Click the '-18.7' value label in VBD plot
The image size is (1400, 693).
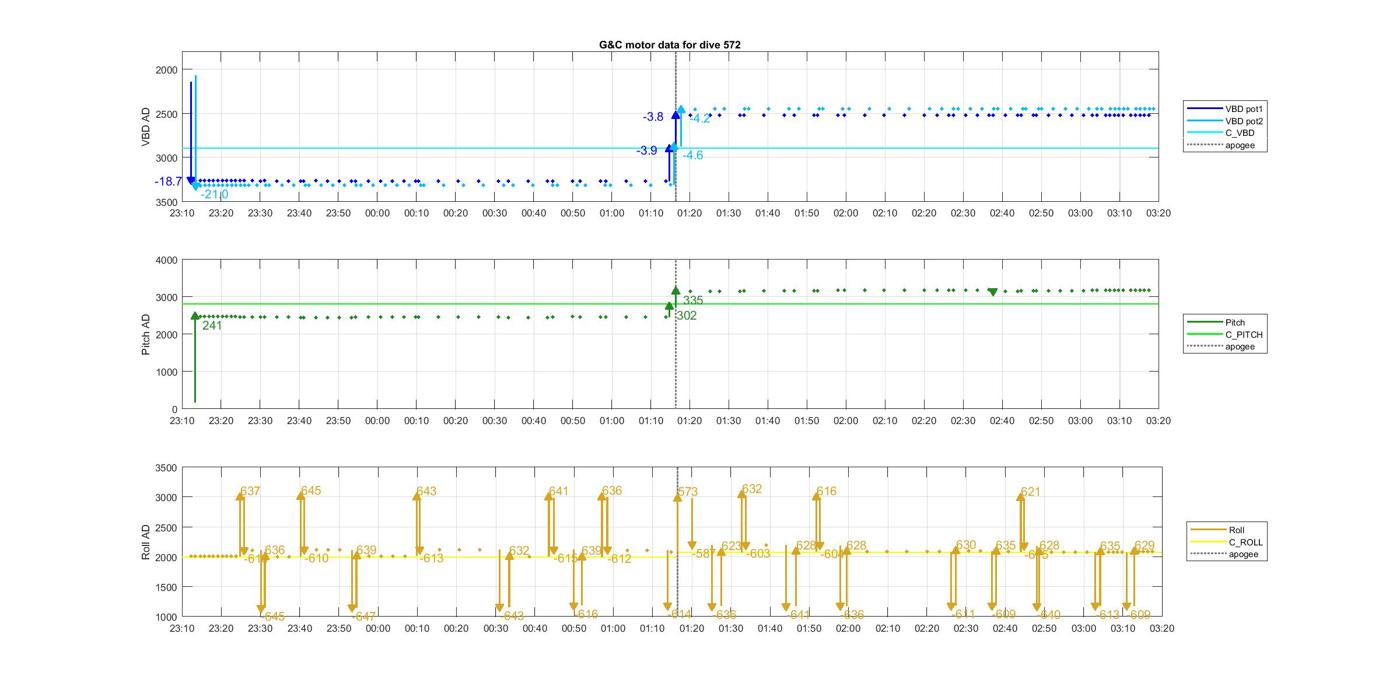click(168, 182)
